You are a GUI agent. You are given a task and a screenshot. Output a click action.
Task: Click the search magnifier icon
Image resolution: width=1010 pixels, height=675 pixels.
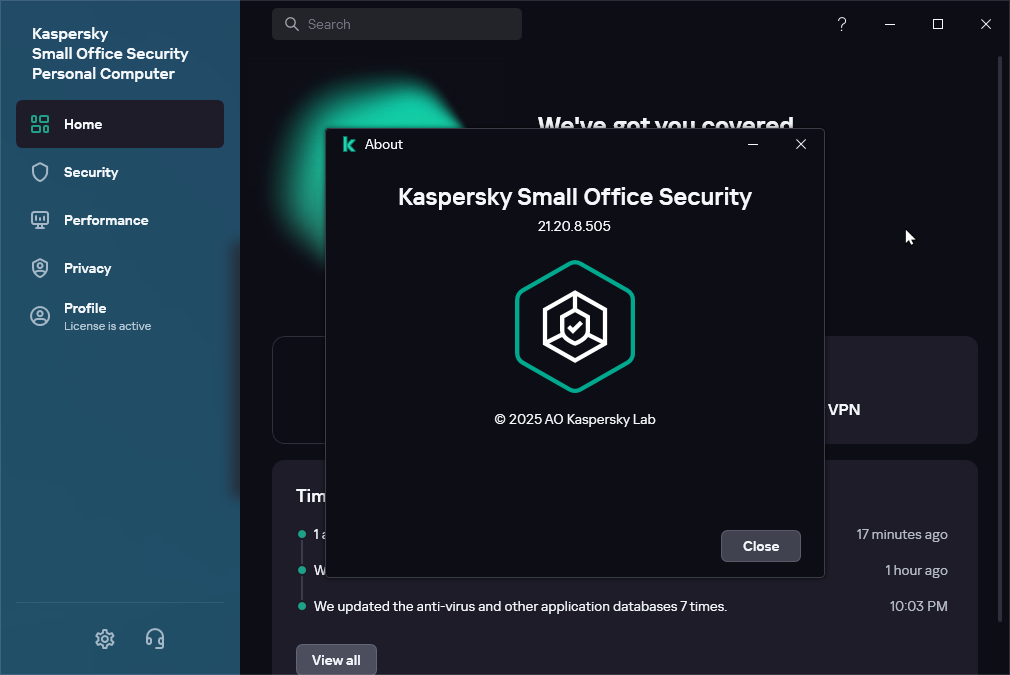coord(292,24)
